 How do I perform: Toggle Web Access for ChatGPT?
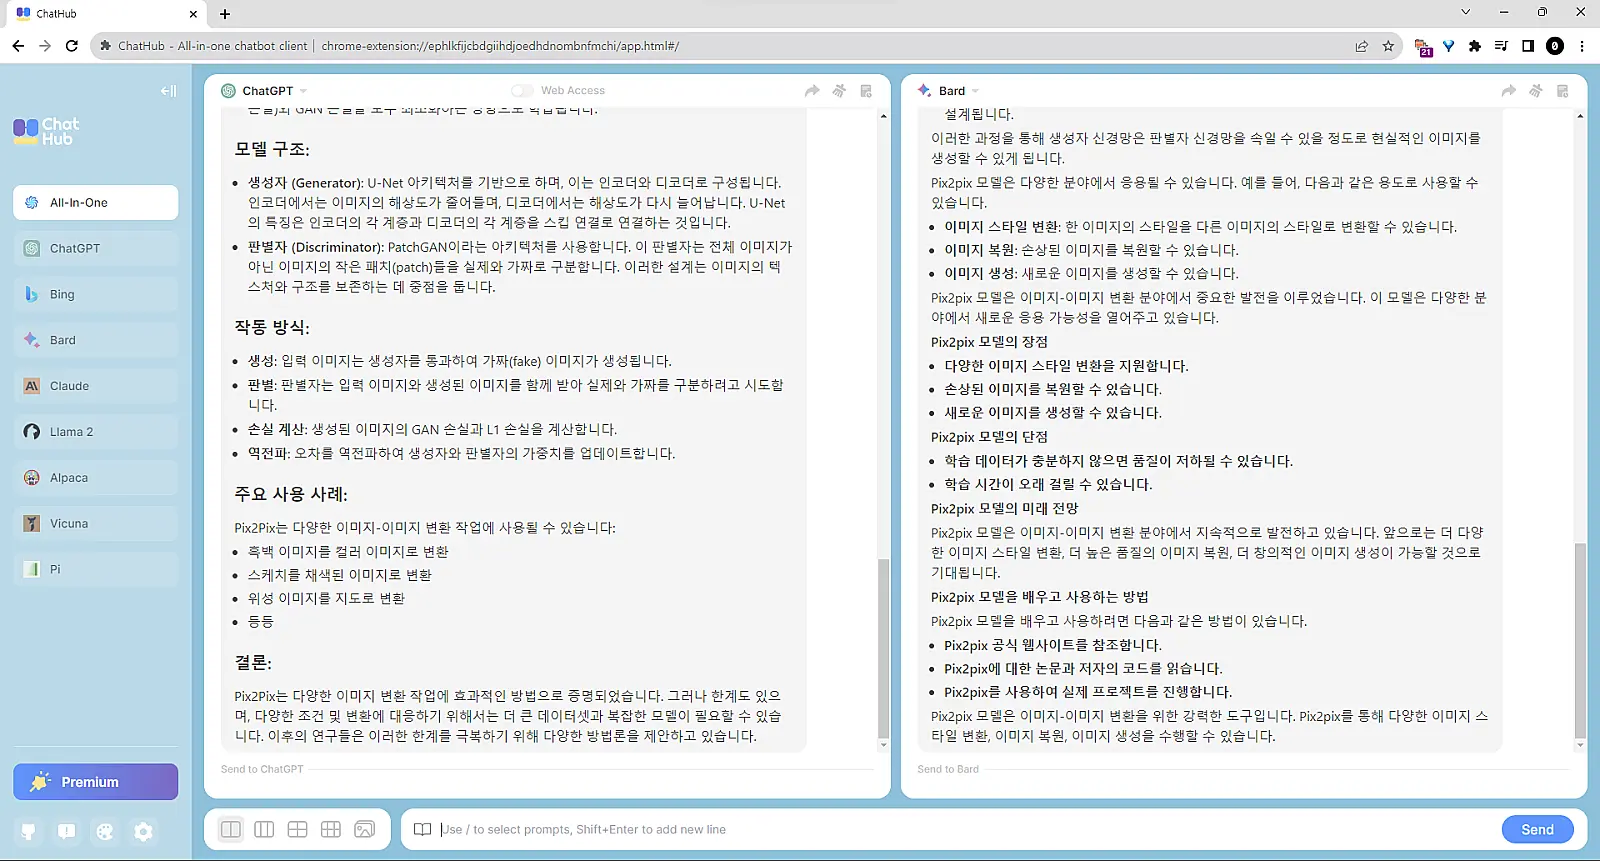[522, 90]
